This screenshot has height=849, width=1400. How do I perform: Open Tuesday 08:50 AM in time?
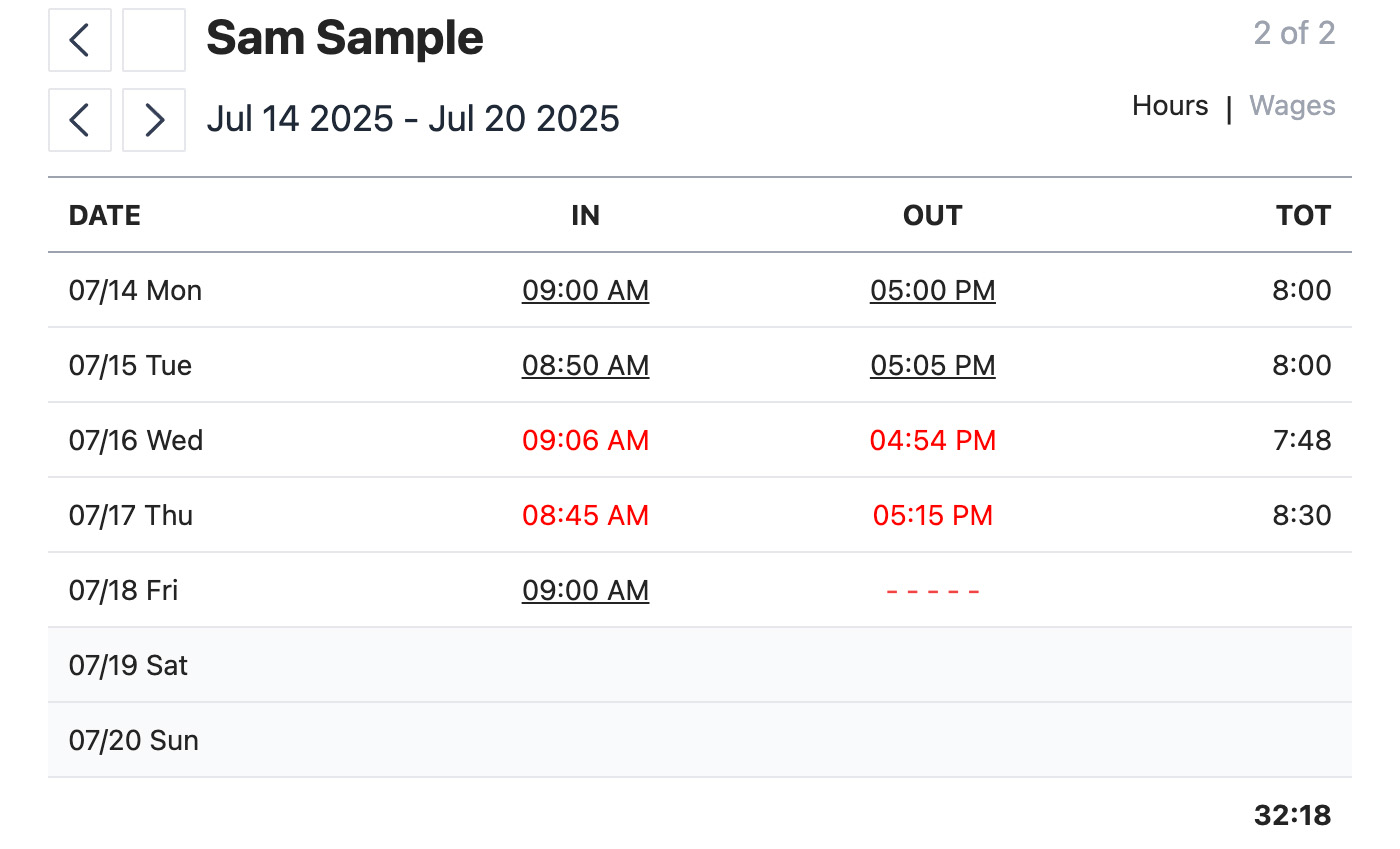(x=585, y=366)
